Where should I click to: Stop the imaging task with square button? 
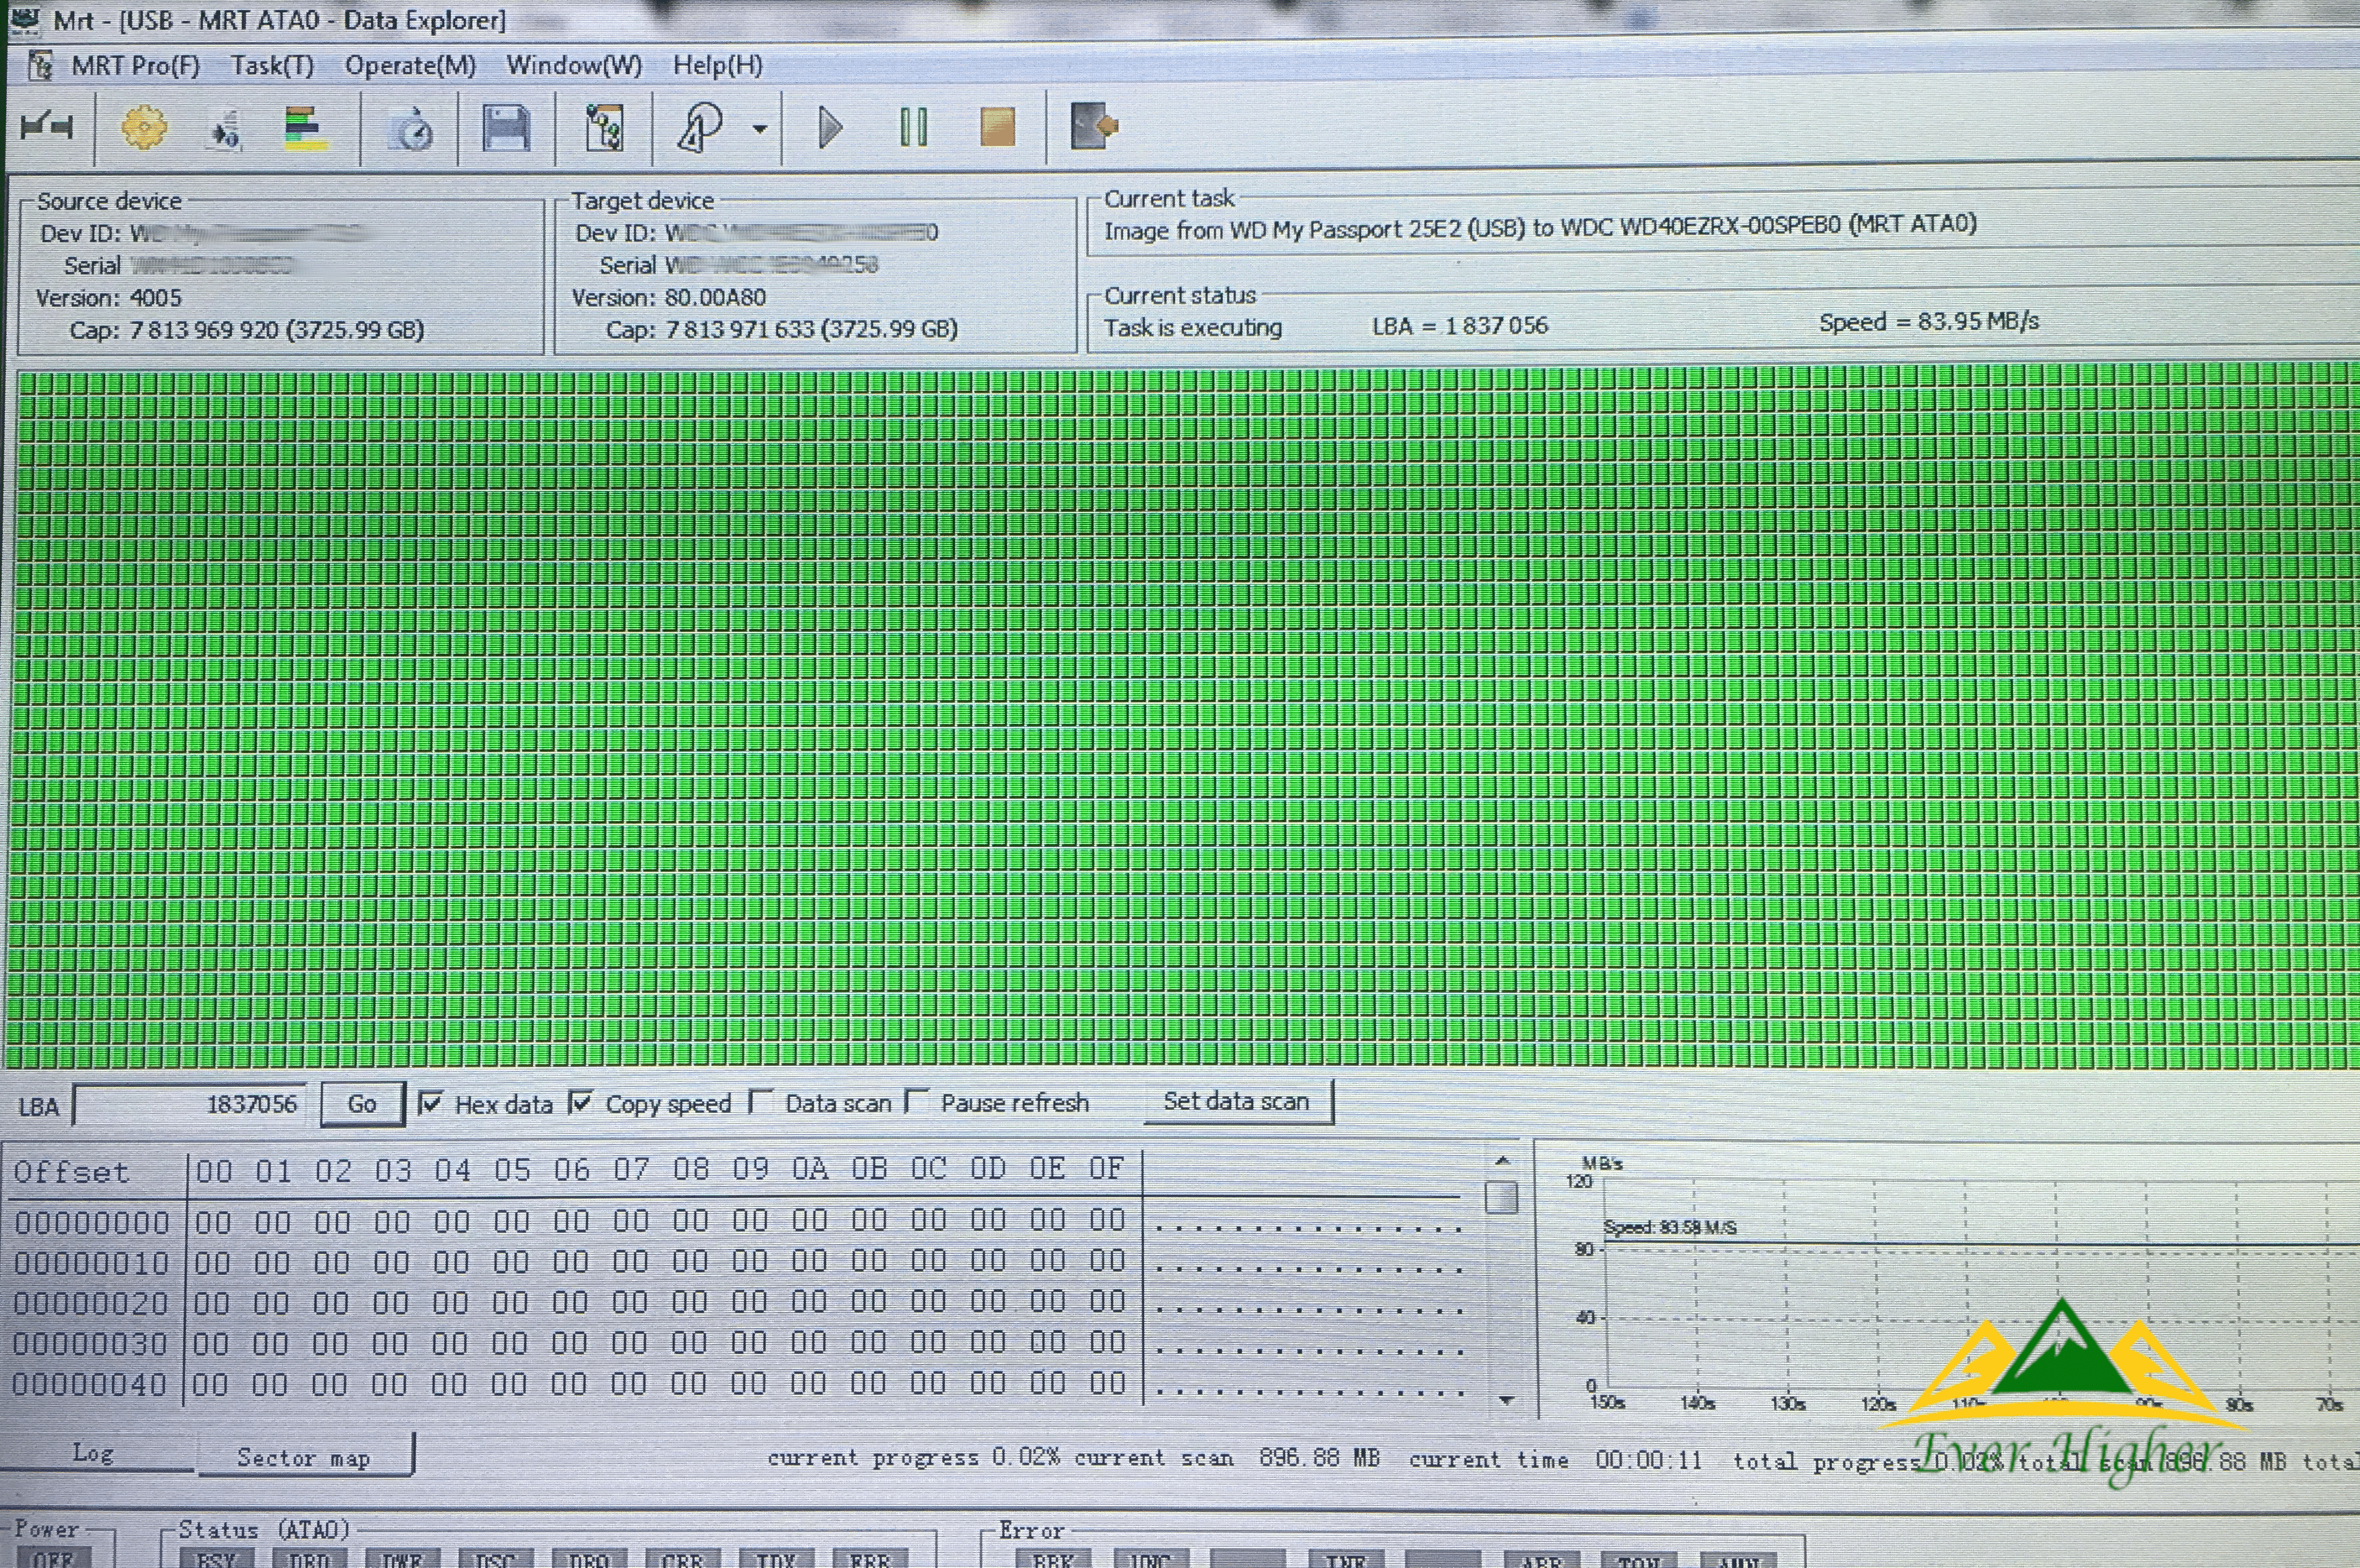pos(997,127)
